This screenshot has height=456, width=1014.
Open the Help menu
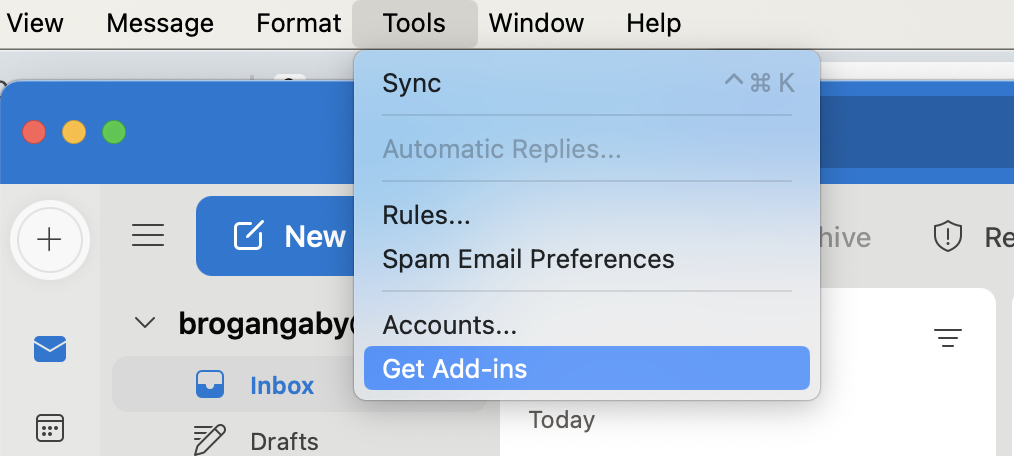tap(654, 23)
